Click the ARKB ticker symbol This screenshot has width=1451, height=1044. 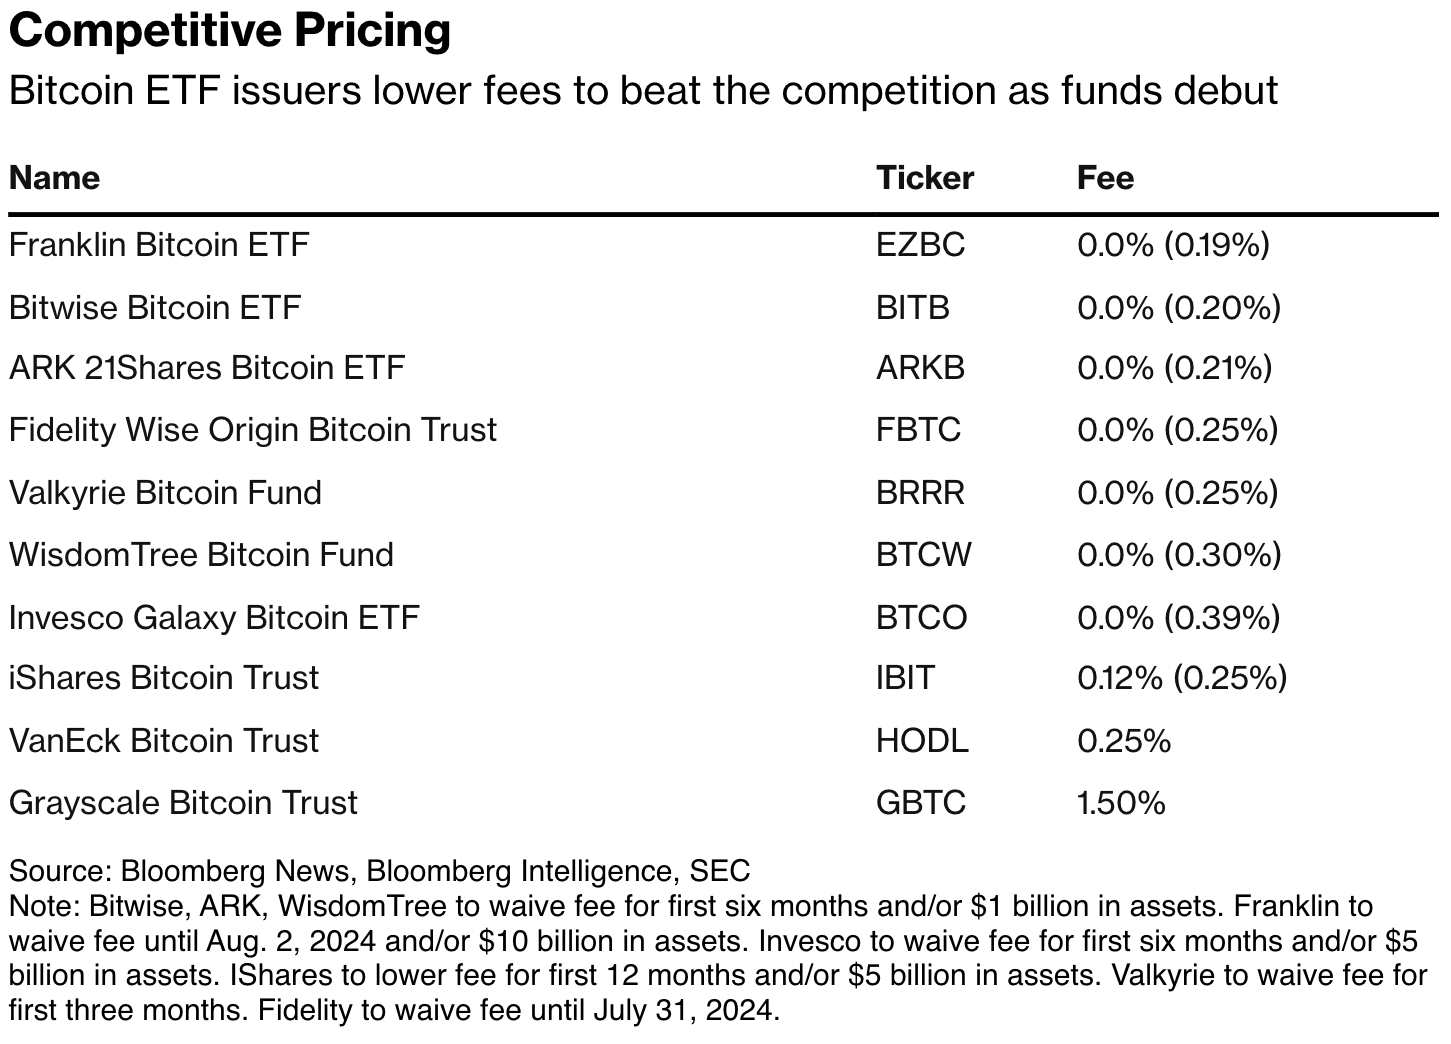pos(920,368)
